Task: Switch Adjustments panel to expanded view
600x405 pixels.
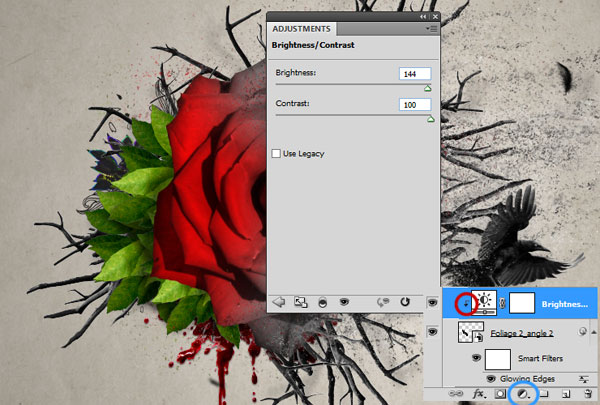Action: [x=301, y=300]
